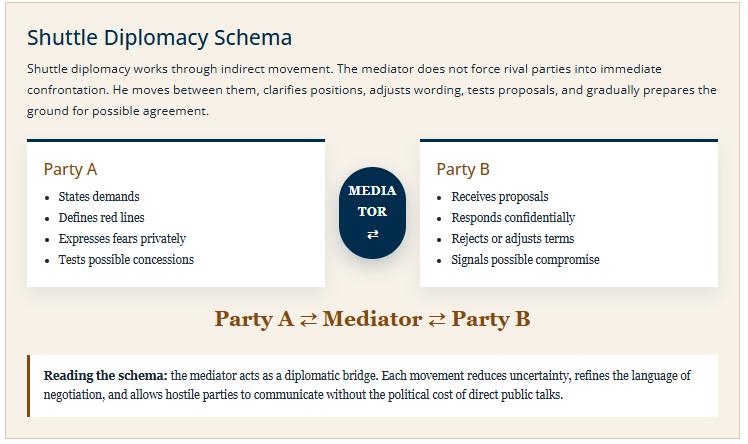The image size is (748, 444).
Task: Select the 'Defines red lines' bullet
Action: coord(101,217)
